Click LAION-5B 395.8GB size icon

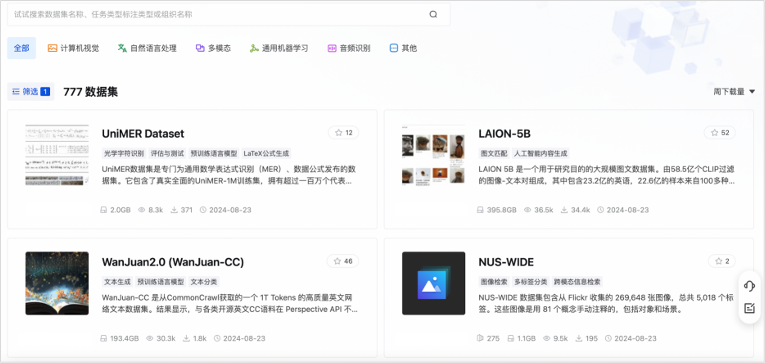(480, 210)
